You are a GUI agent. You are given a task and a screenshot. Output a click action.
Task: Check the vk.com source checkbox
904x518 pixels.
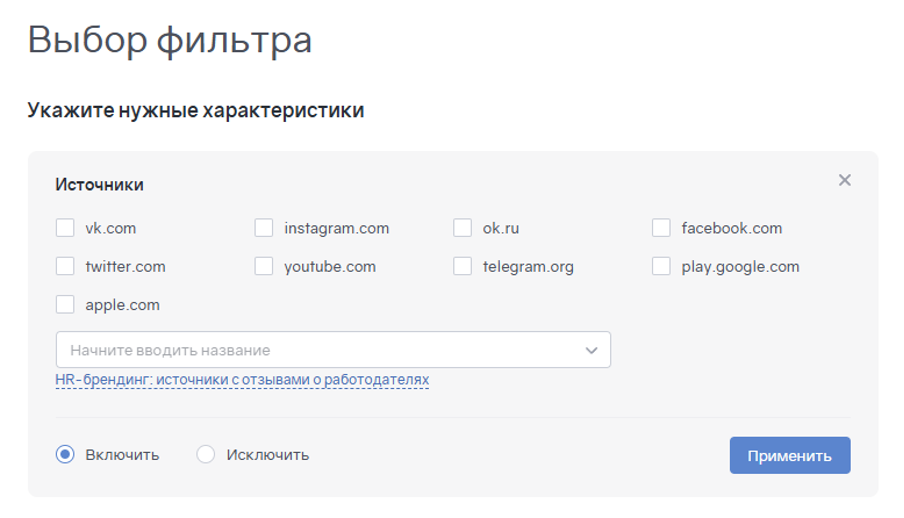[x=65, y=228]
